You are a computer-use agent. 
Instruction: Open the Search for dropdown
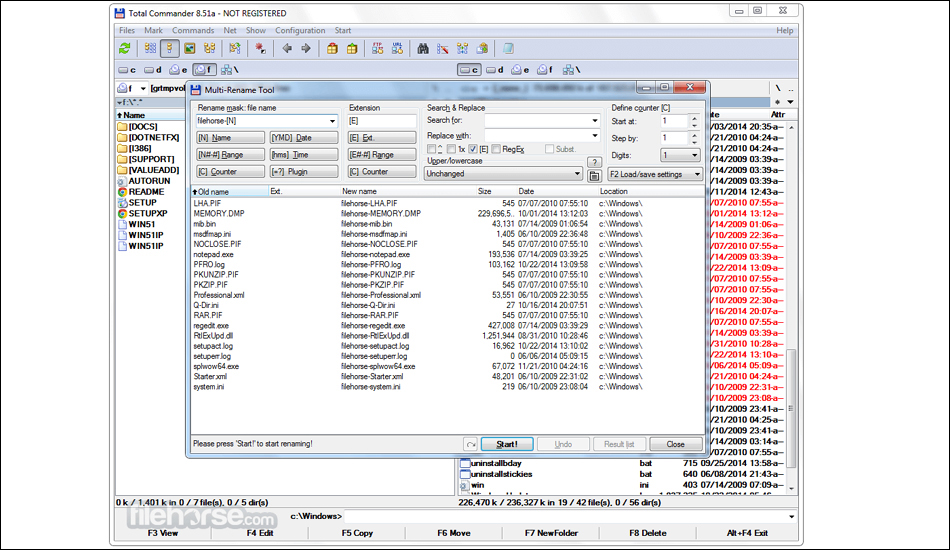(594, 121)
